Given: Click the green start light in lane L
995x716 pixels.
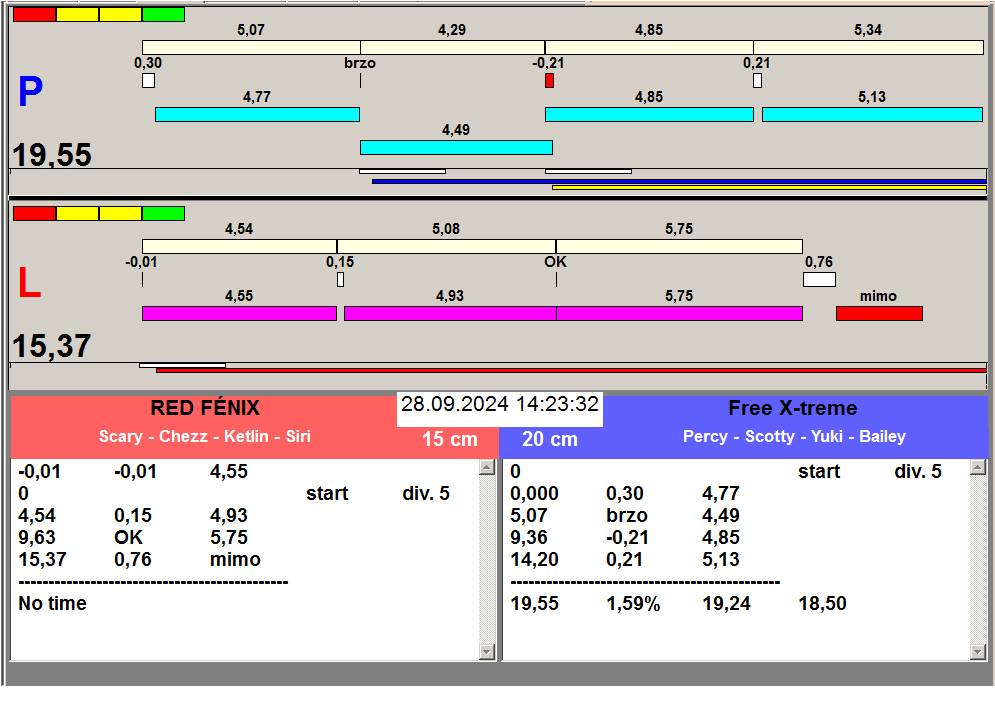Looking at the screenshot, I should tap(164, 213).
